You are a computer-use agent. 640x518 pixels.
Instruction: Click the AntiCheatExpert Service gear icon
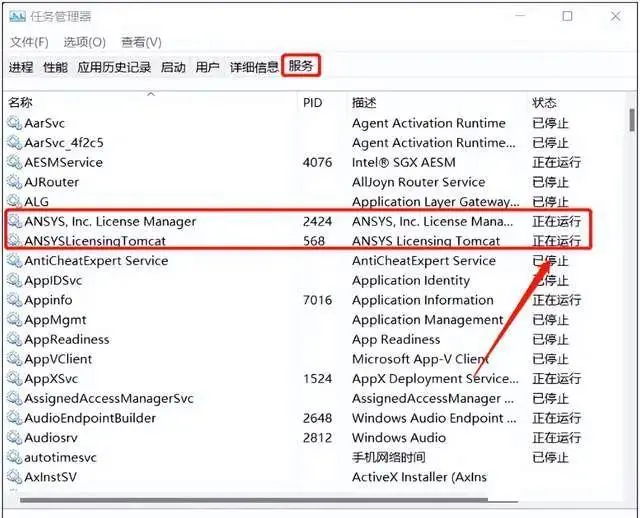click(x=14, y=260)
